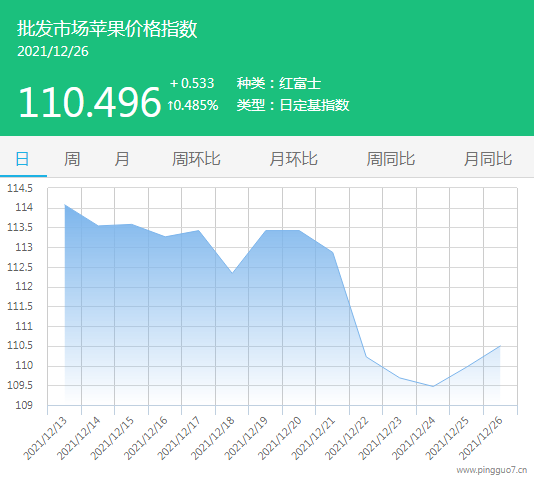Image resolution: width=534 pixels, height=481 pixels.
Task: Click the www.pingguo7.cn watermark link
Action: [491, 470]
